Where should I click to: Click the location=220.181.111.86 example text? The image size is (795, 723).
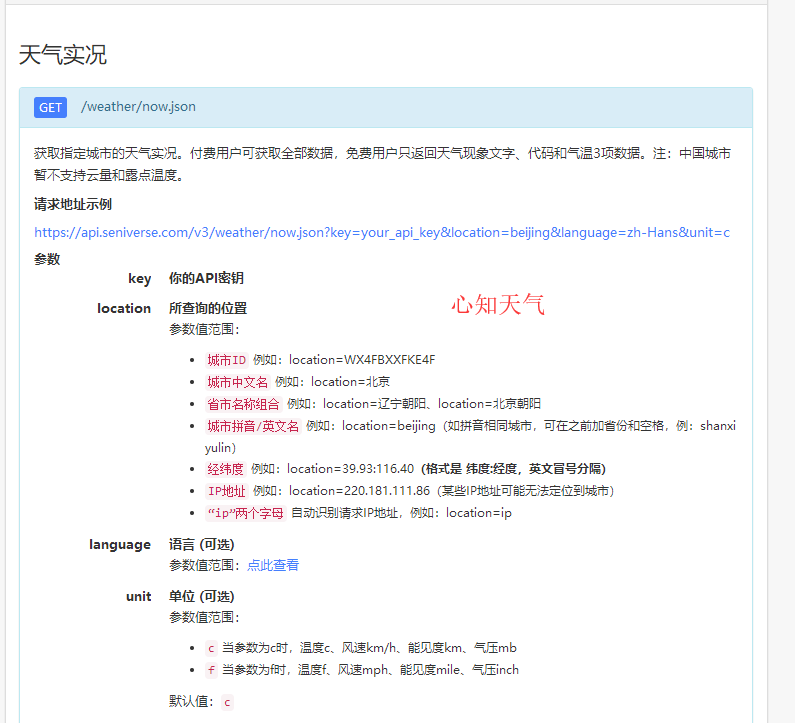(359, 491)
